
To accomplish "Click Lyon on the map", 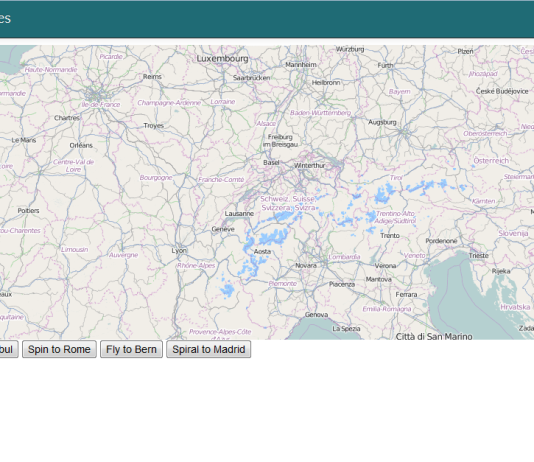I will (179, 251).
